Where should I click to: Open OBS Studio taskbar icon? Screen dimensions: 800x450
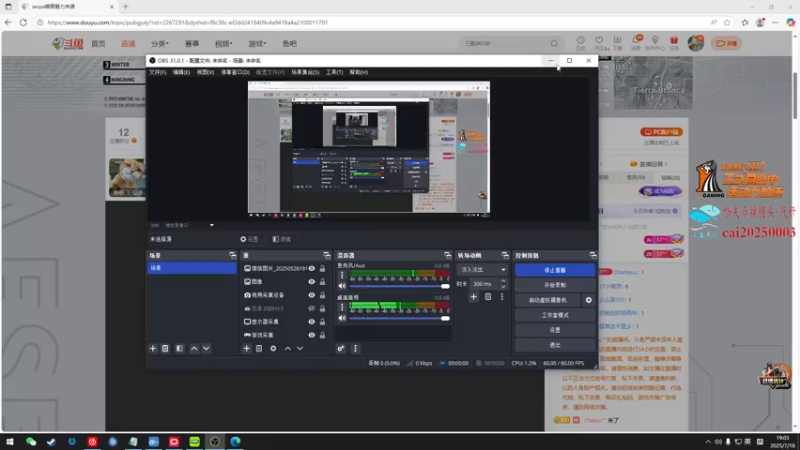(215, 441)
